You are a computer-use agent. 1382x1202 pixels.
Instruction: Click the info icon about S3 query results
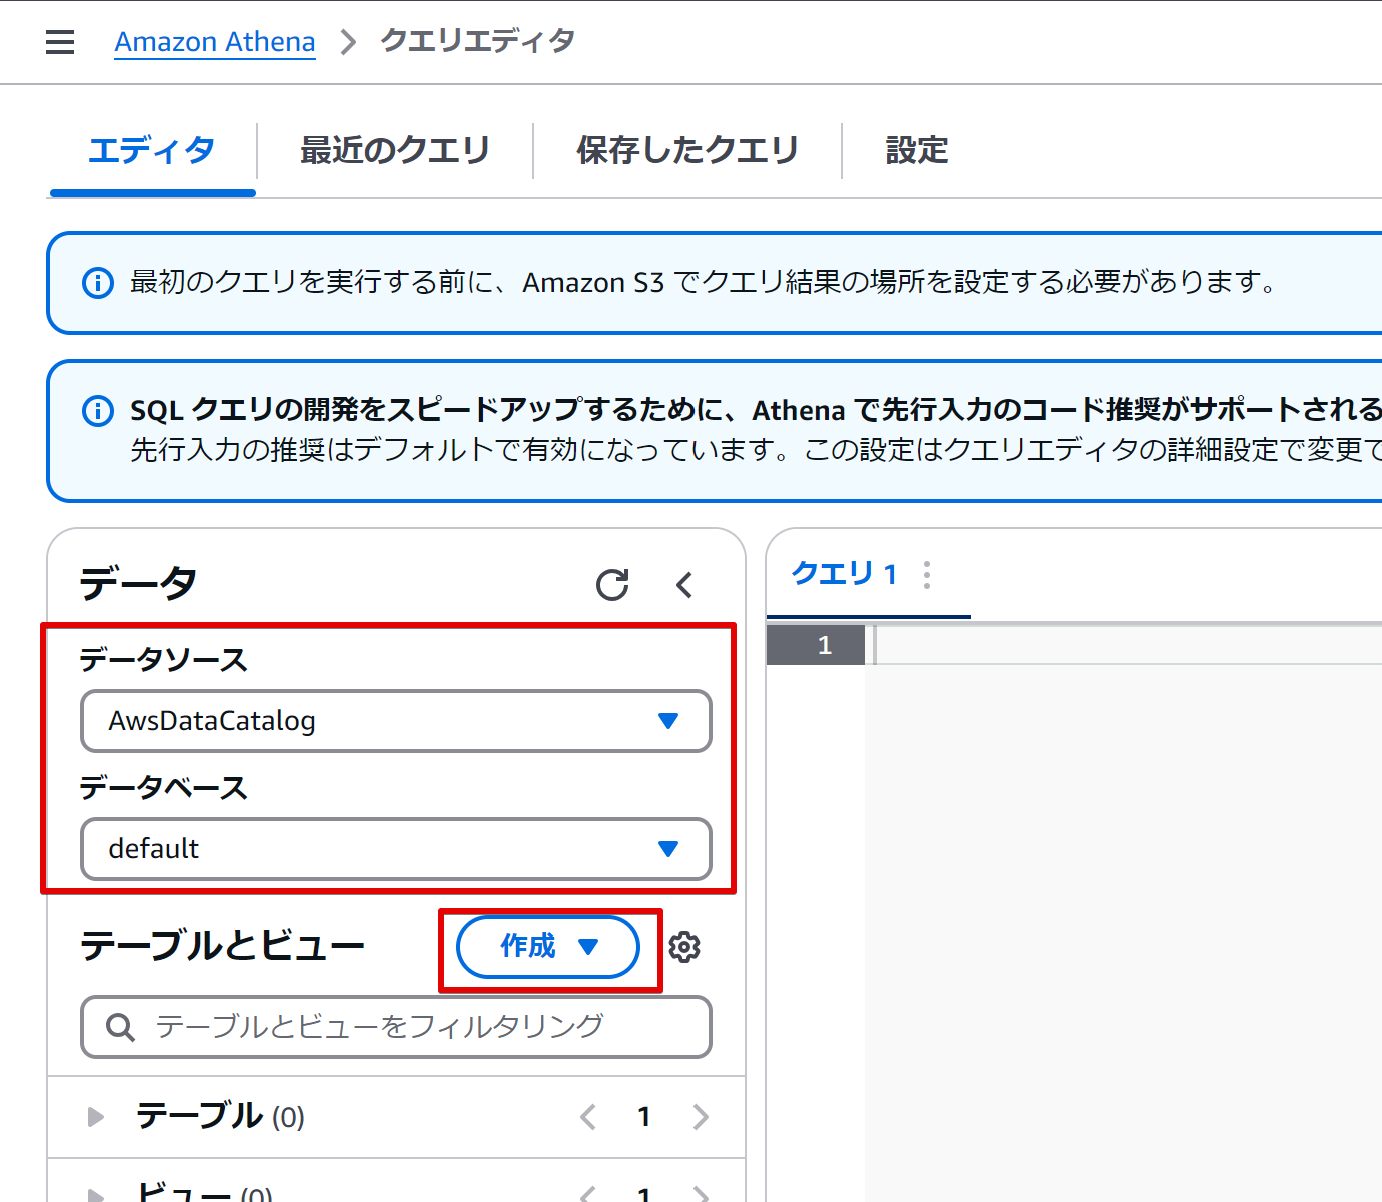click(97, 282)
